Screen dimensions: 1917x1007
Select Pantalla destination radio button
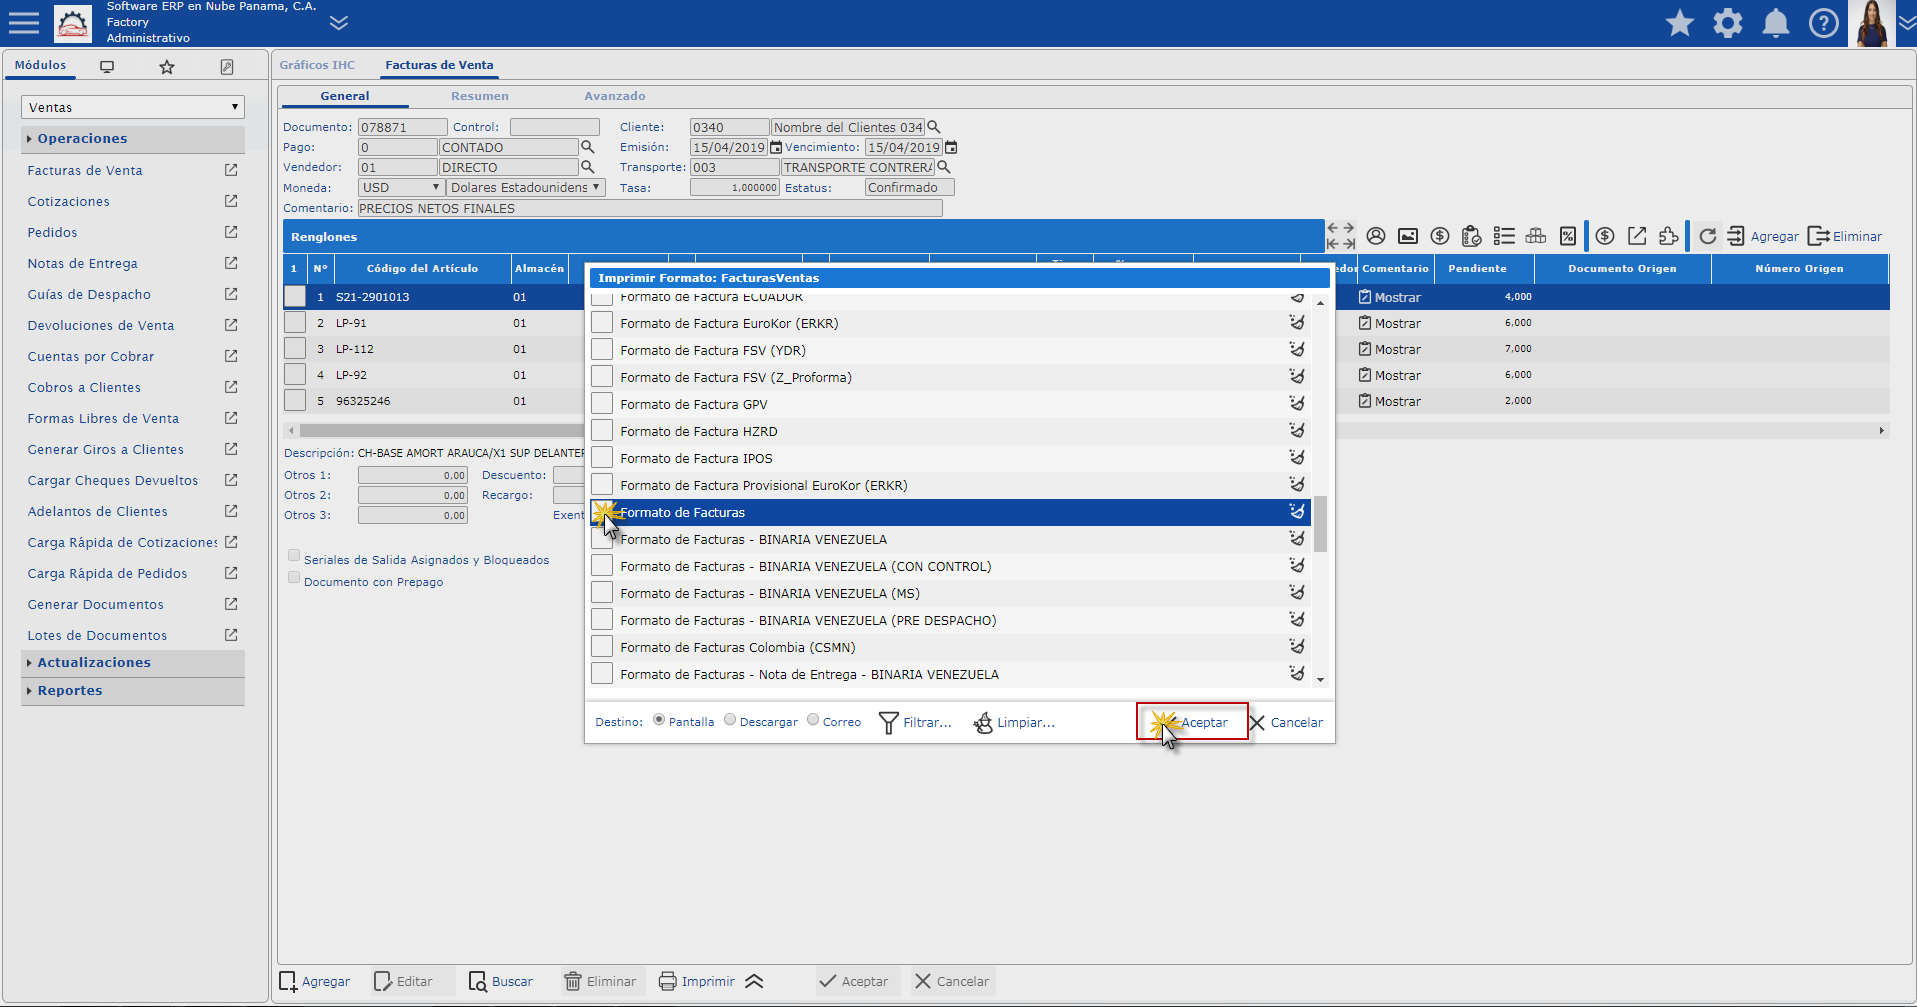pos(659,720)
